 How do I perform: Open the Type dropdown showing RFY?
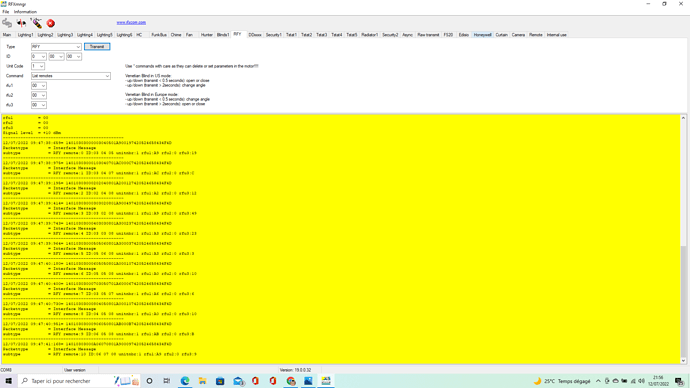tap(56, 47)
